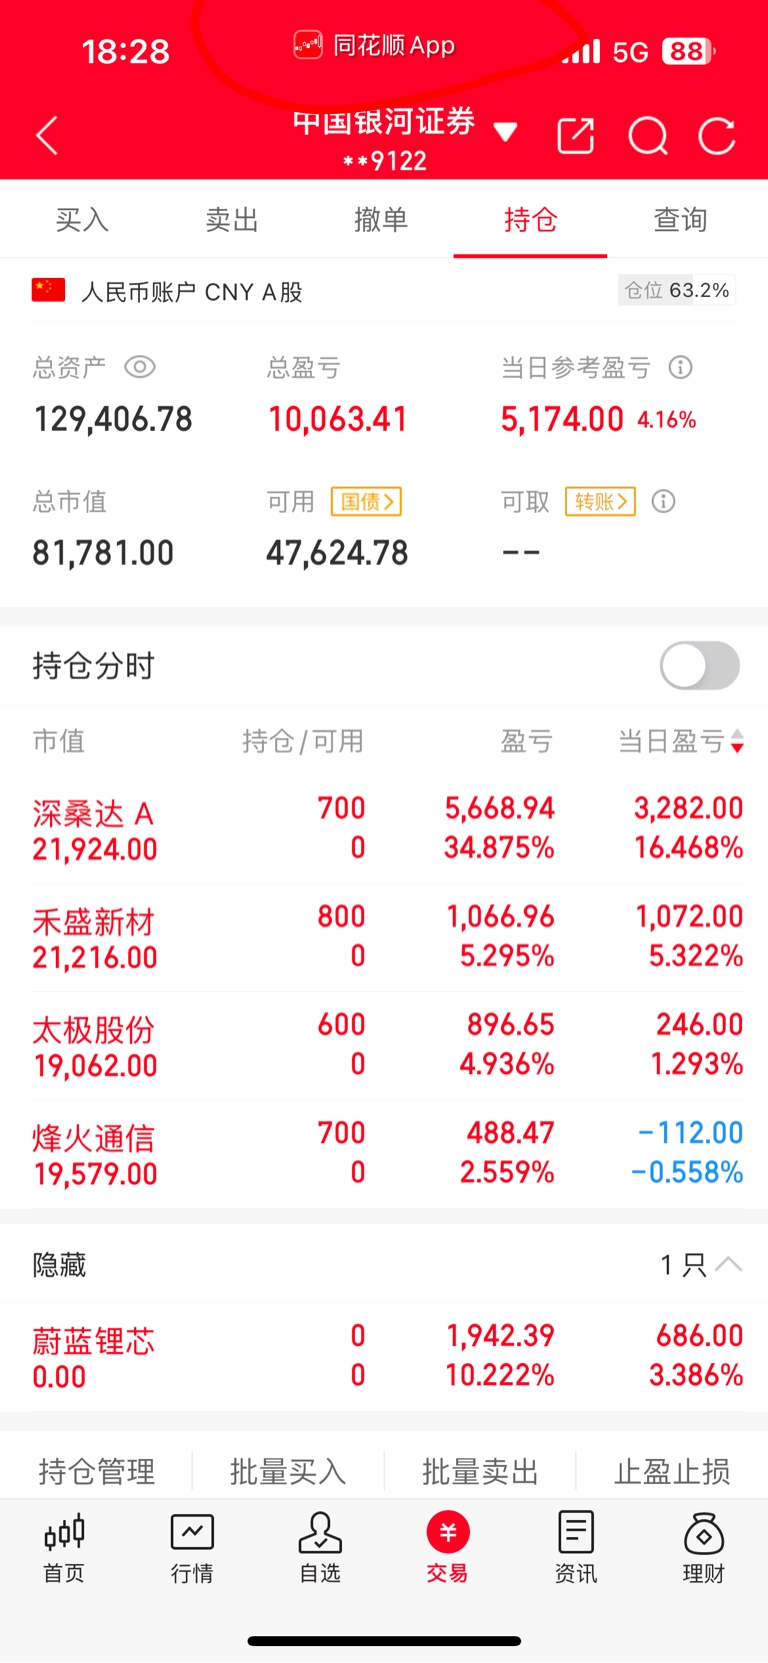Open the 深桑达 A holding row
Viewport: 768px width, 1663px height.
(384, 829)
